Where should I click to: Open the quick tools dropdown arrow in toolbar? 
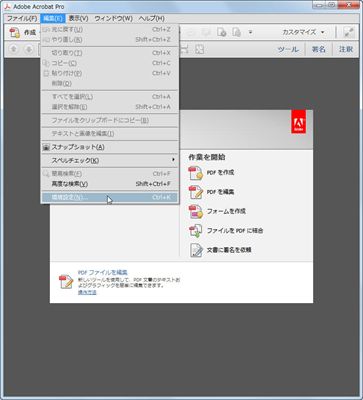(250, 32)
